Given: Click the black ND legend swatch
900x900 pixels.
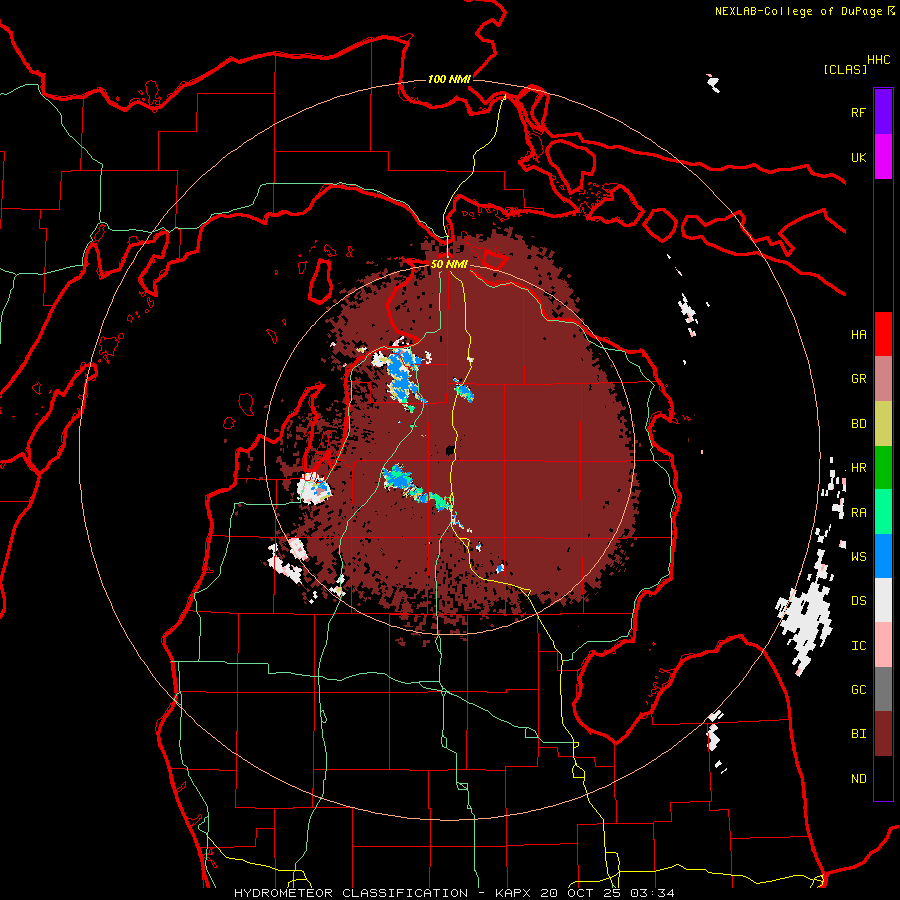Looking at the screenshot, I should pyautogui.click(x=883, y=778).
